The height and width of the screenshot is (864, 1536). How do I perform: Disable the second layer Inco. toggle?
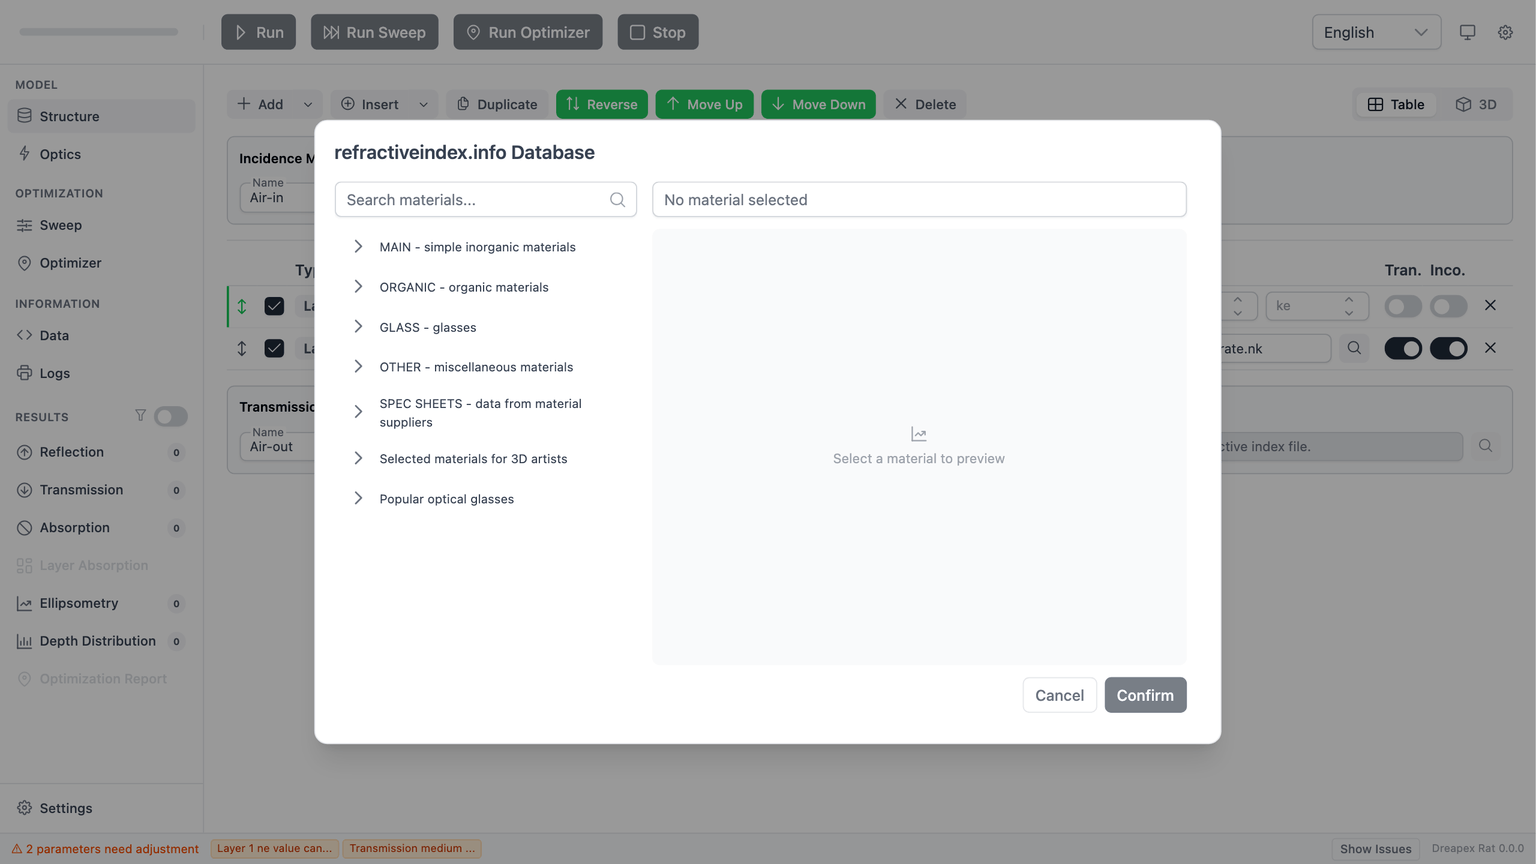1448,348
